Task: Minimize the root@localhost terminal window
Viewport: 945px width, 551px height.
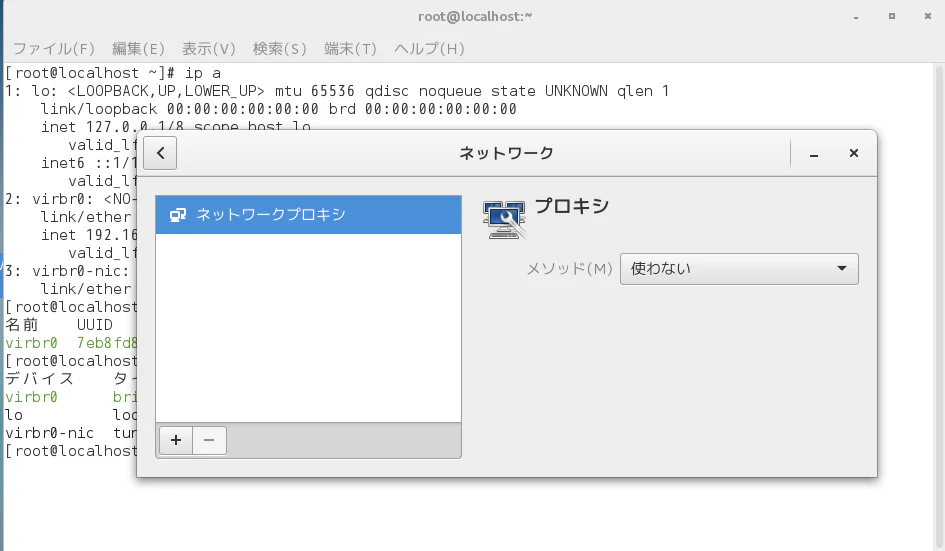Action: (856, 17)
